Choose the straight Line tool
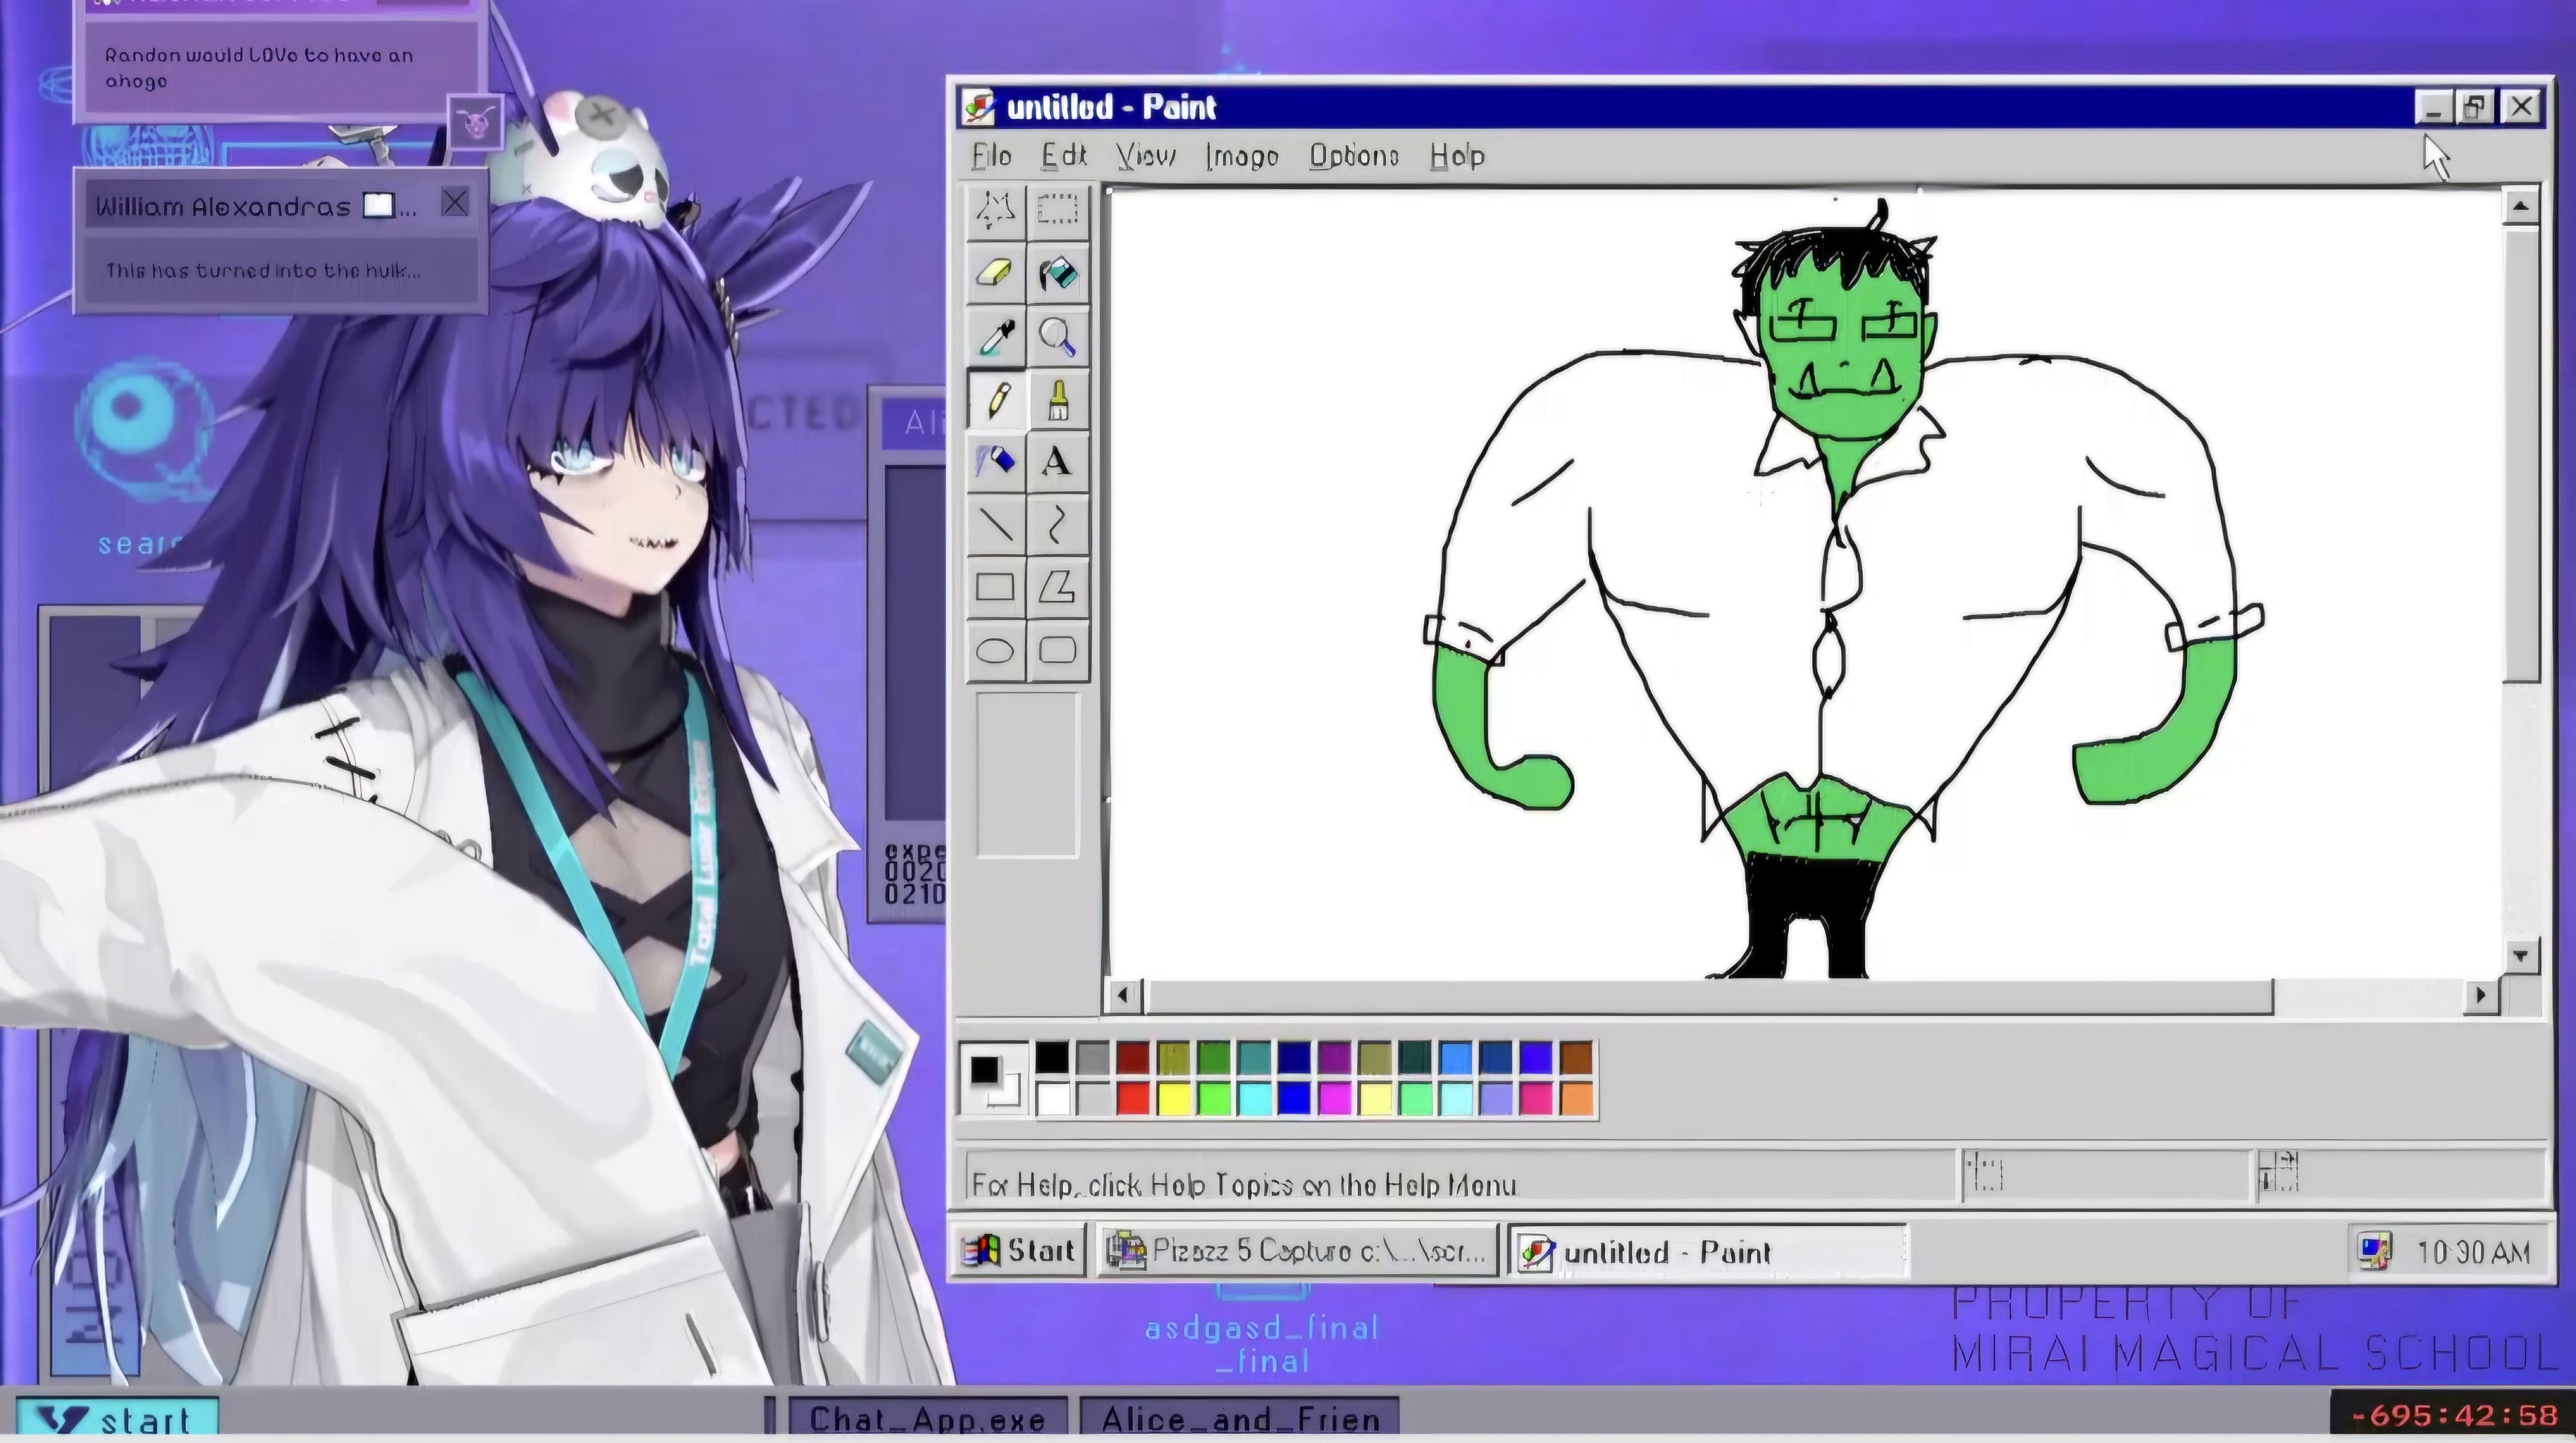2576x1443 pixels. pyautogui.click(x=995, y=525)
